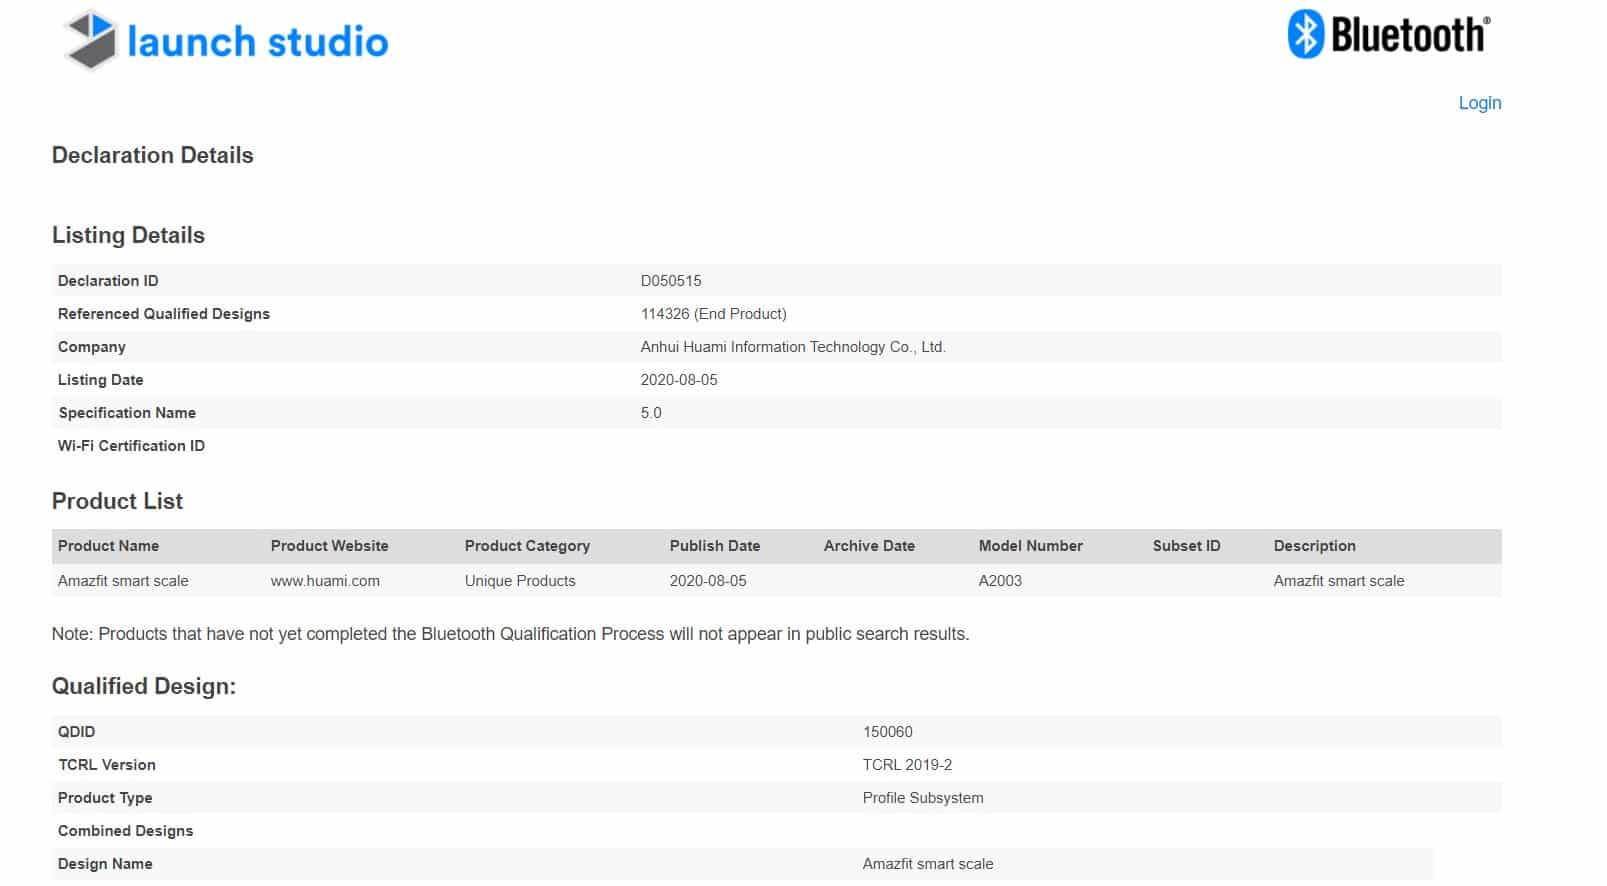This screenshot has height=886, width=1607.
Task: Select model number A2003
Action: click(x=1000, y=581)
